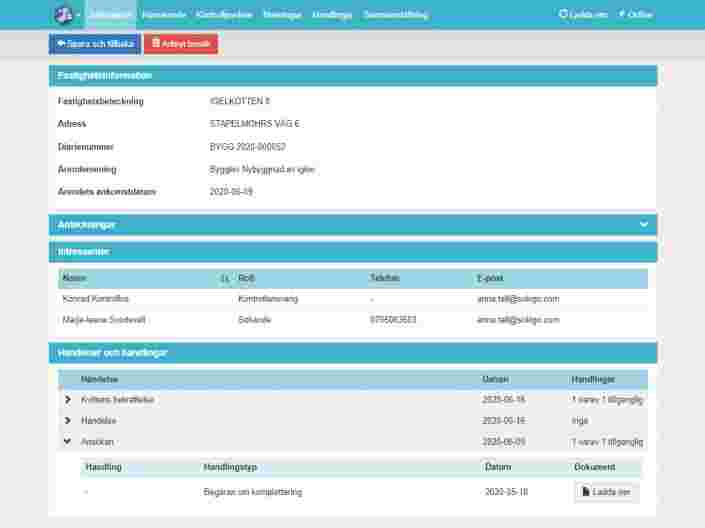This screenshot has width=705, height=528.
Task: Open the dropdown caret beside the logo
Action: [78, 16]
